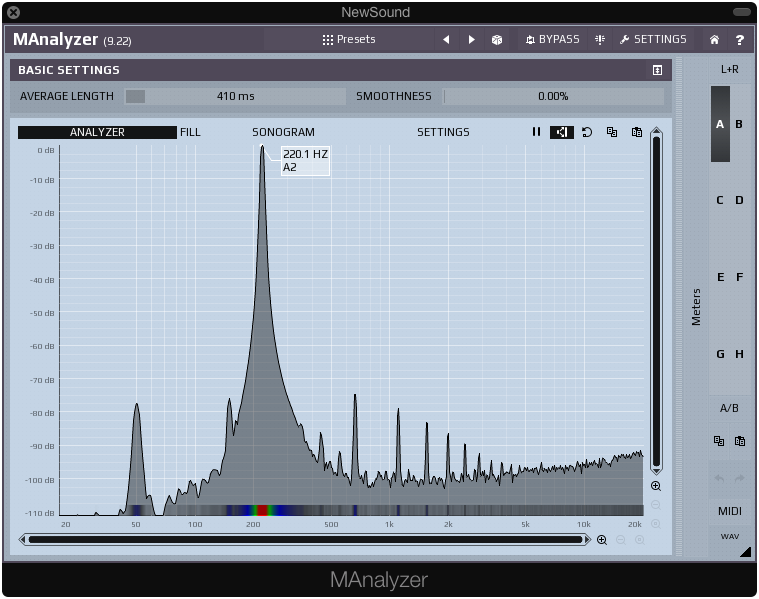The height and width of the screenshot is (599, 759).
Task: Collapse the Basic Settings panel icon
Action: [x=657, y=70]
